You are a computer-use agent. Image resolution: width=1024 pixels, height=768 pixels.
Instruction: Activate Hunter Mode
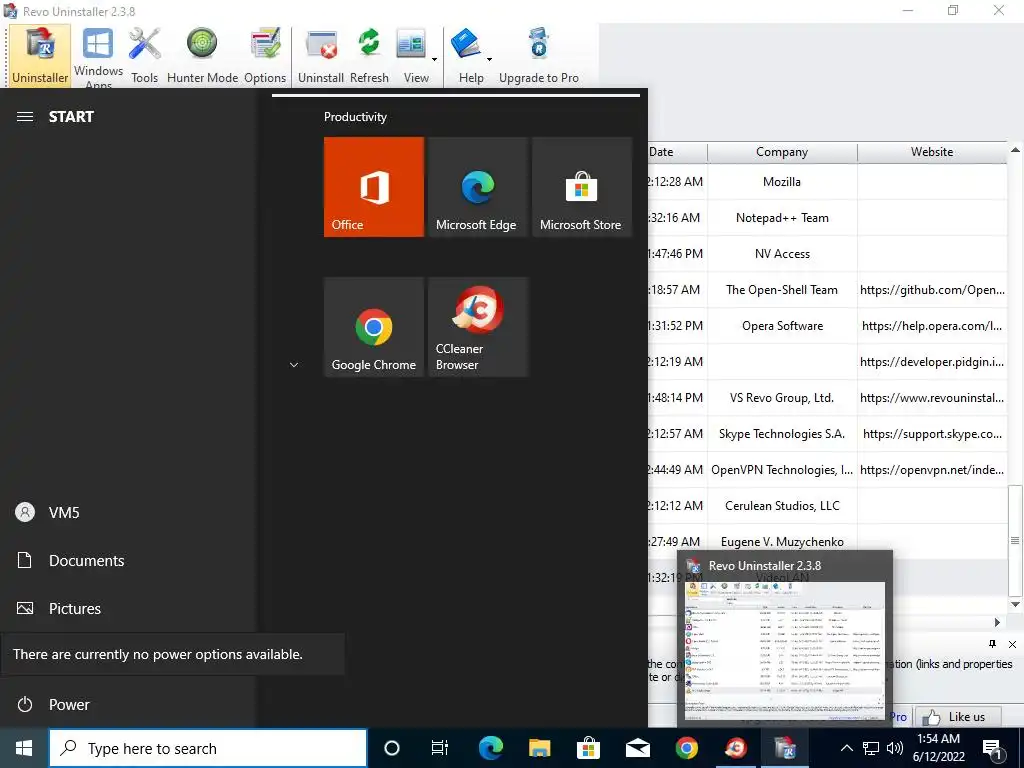(x=202, y=56)
